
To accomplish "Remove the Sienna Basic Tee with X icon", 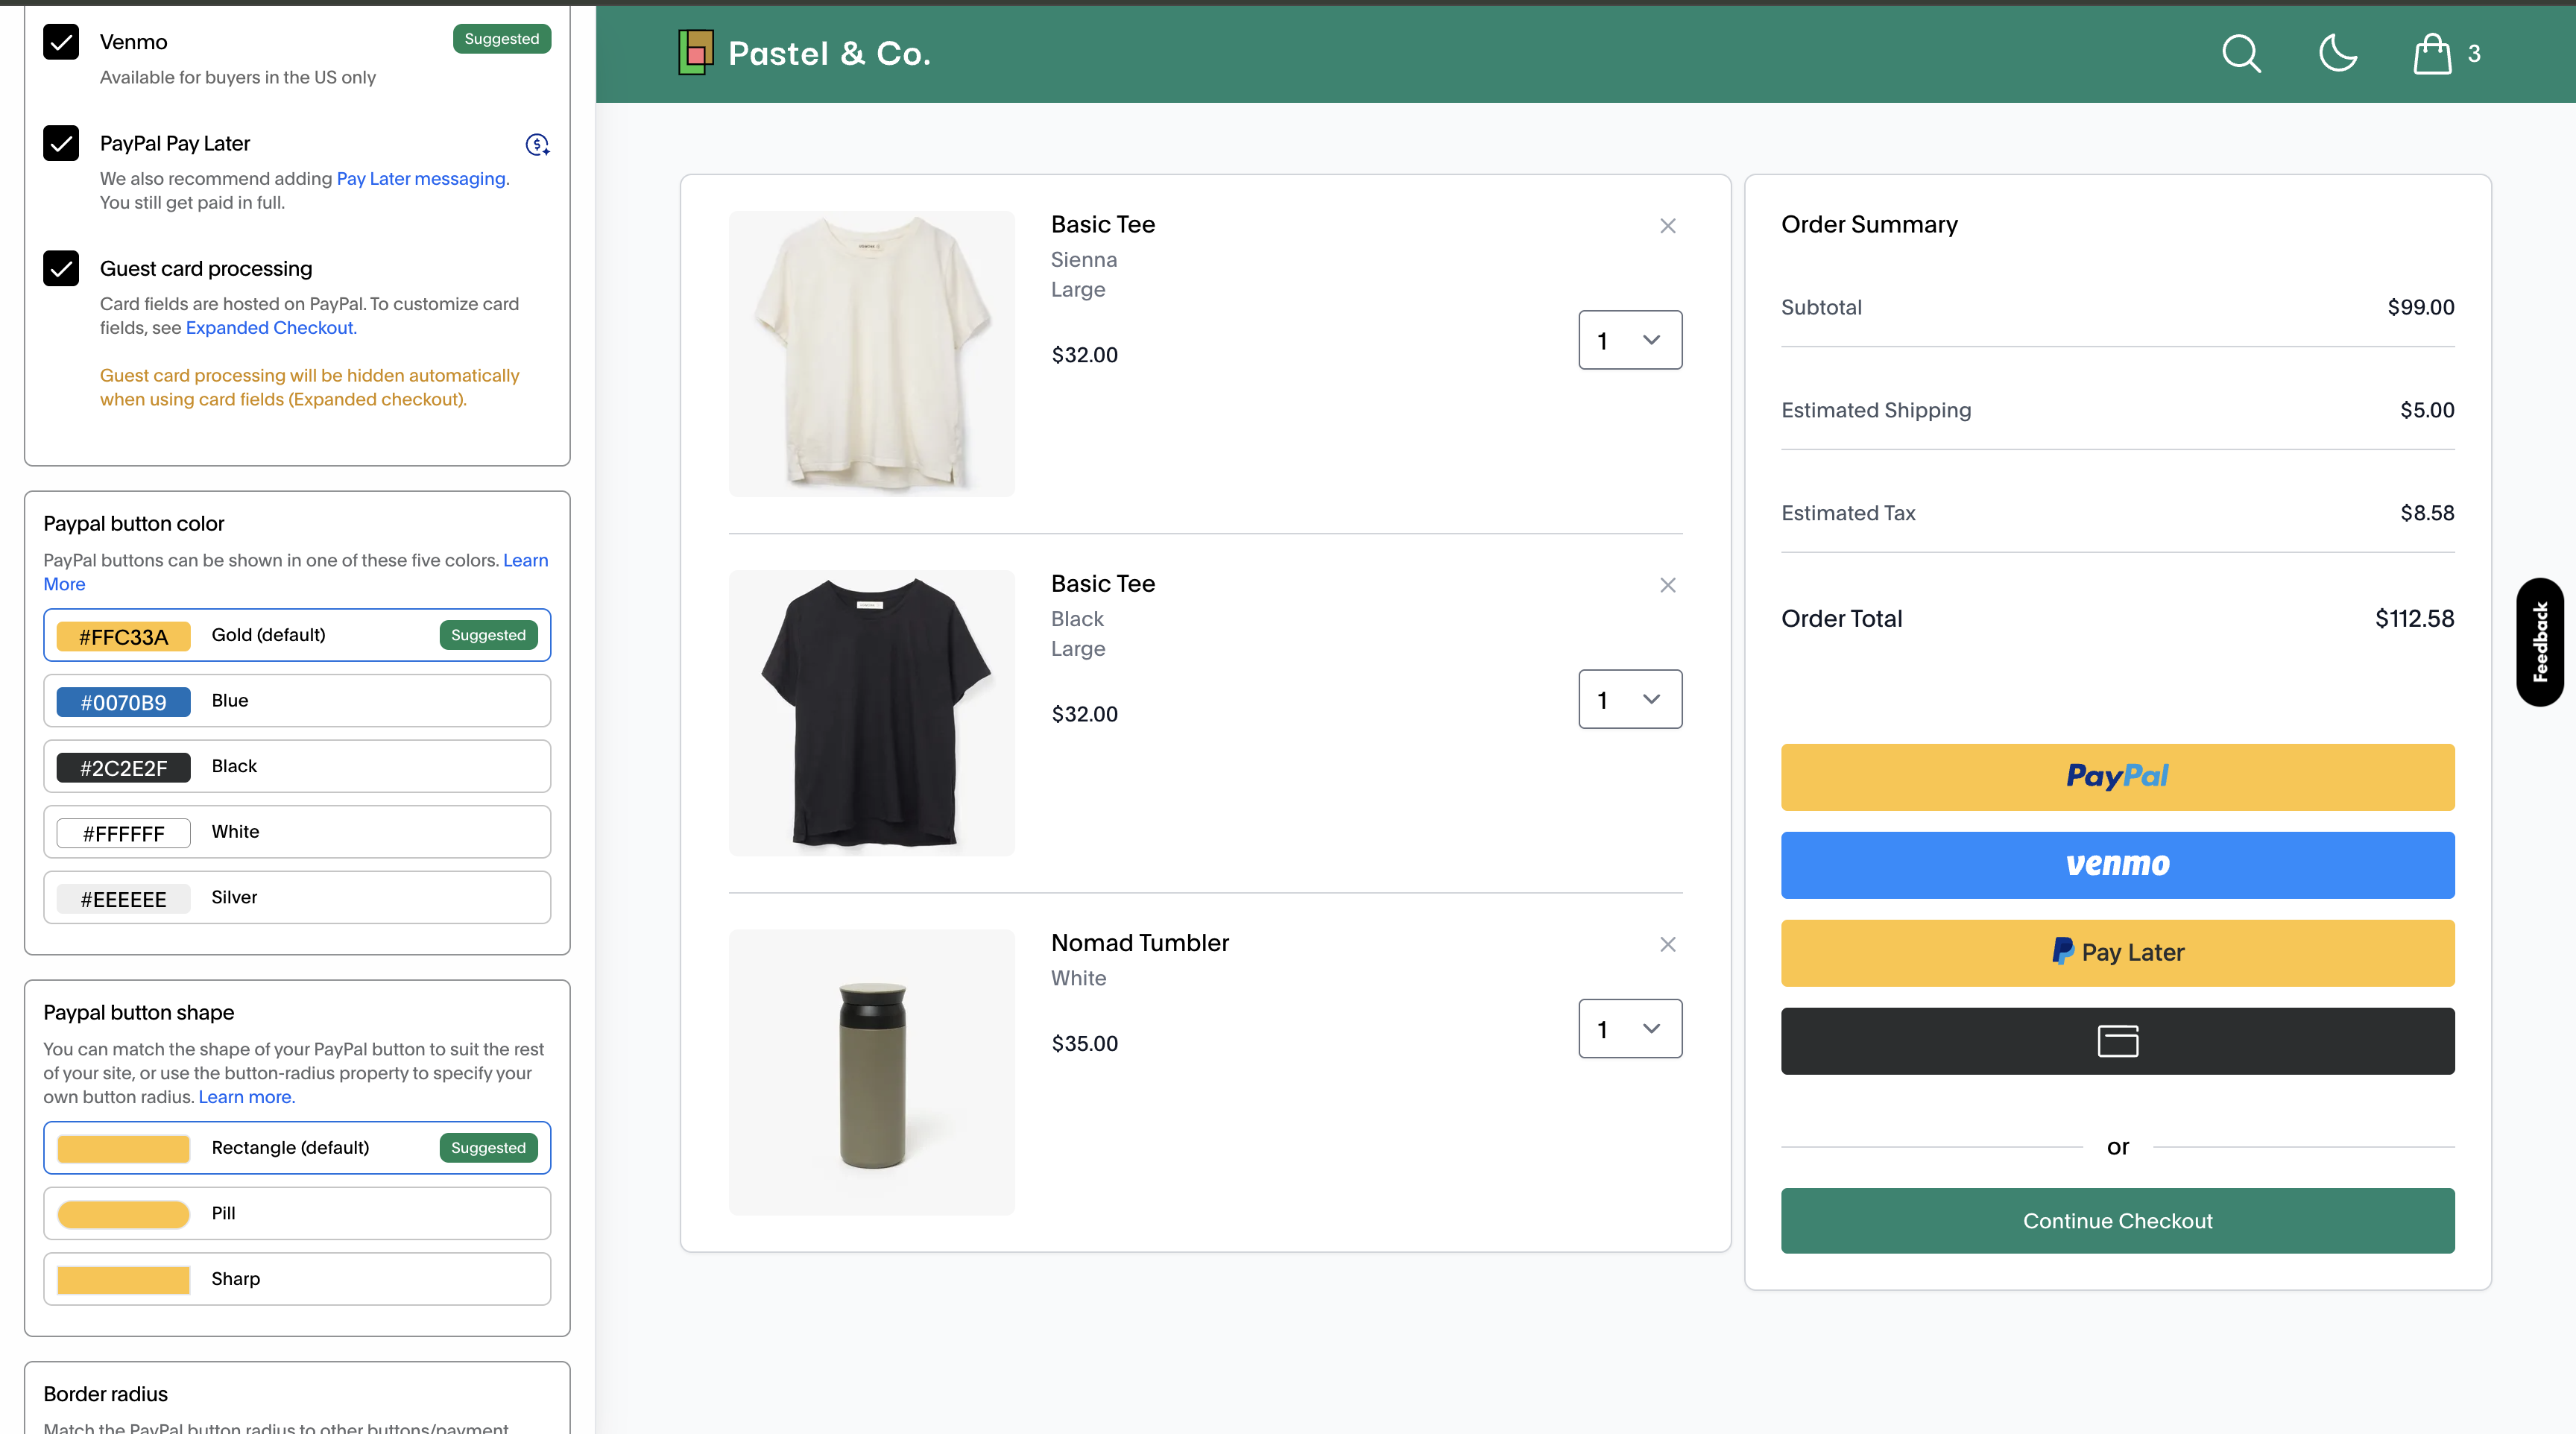I will pyautogui.click(x=1667, y=226).
